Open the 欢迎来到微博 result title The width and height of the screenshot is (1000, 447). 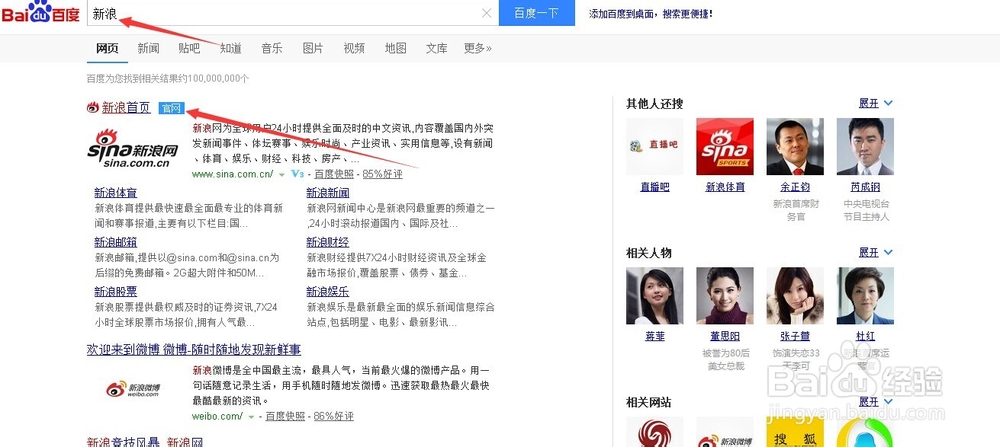[x=194, y=350]
